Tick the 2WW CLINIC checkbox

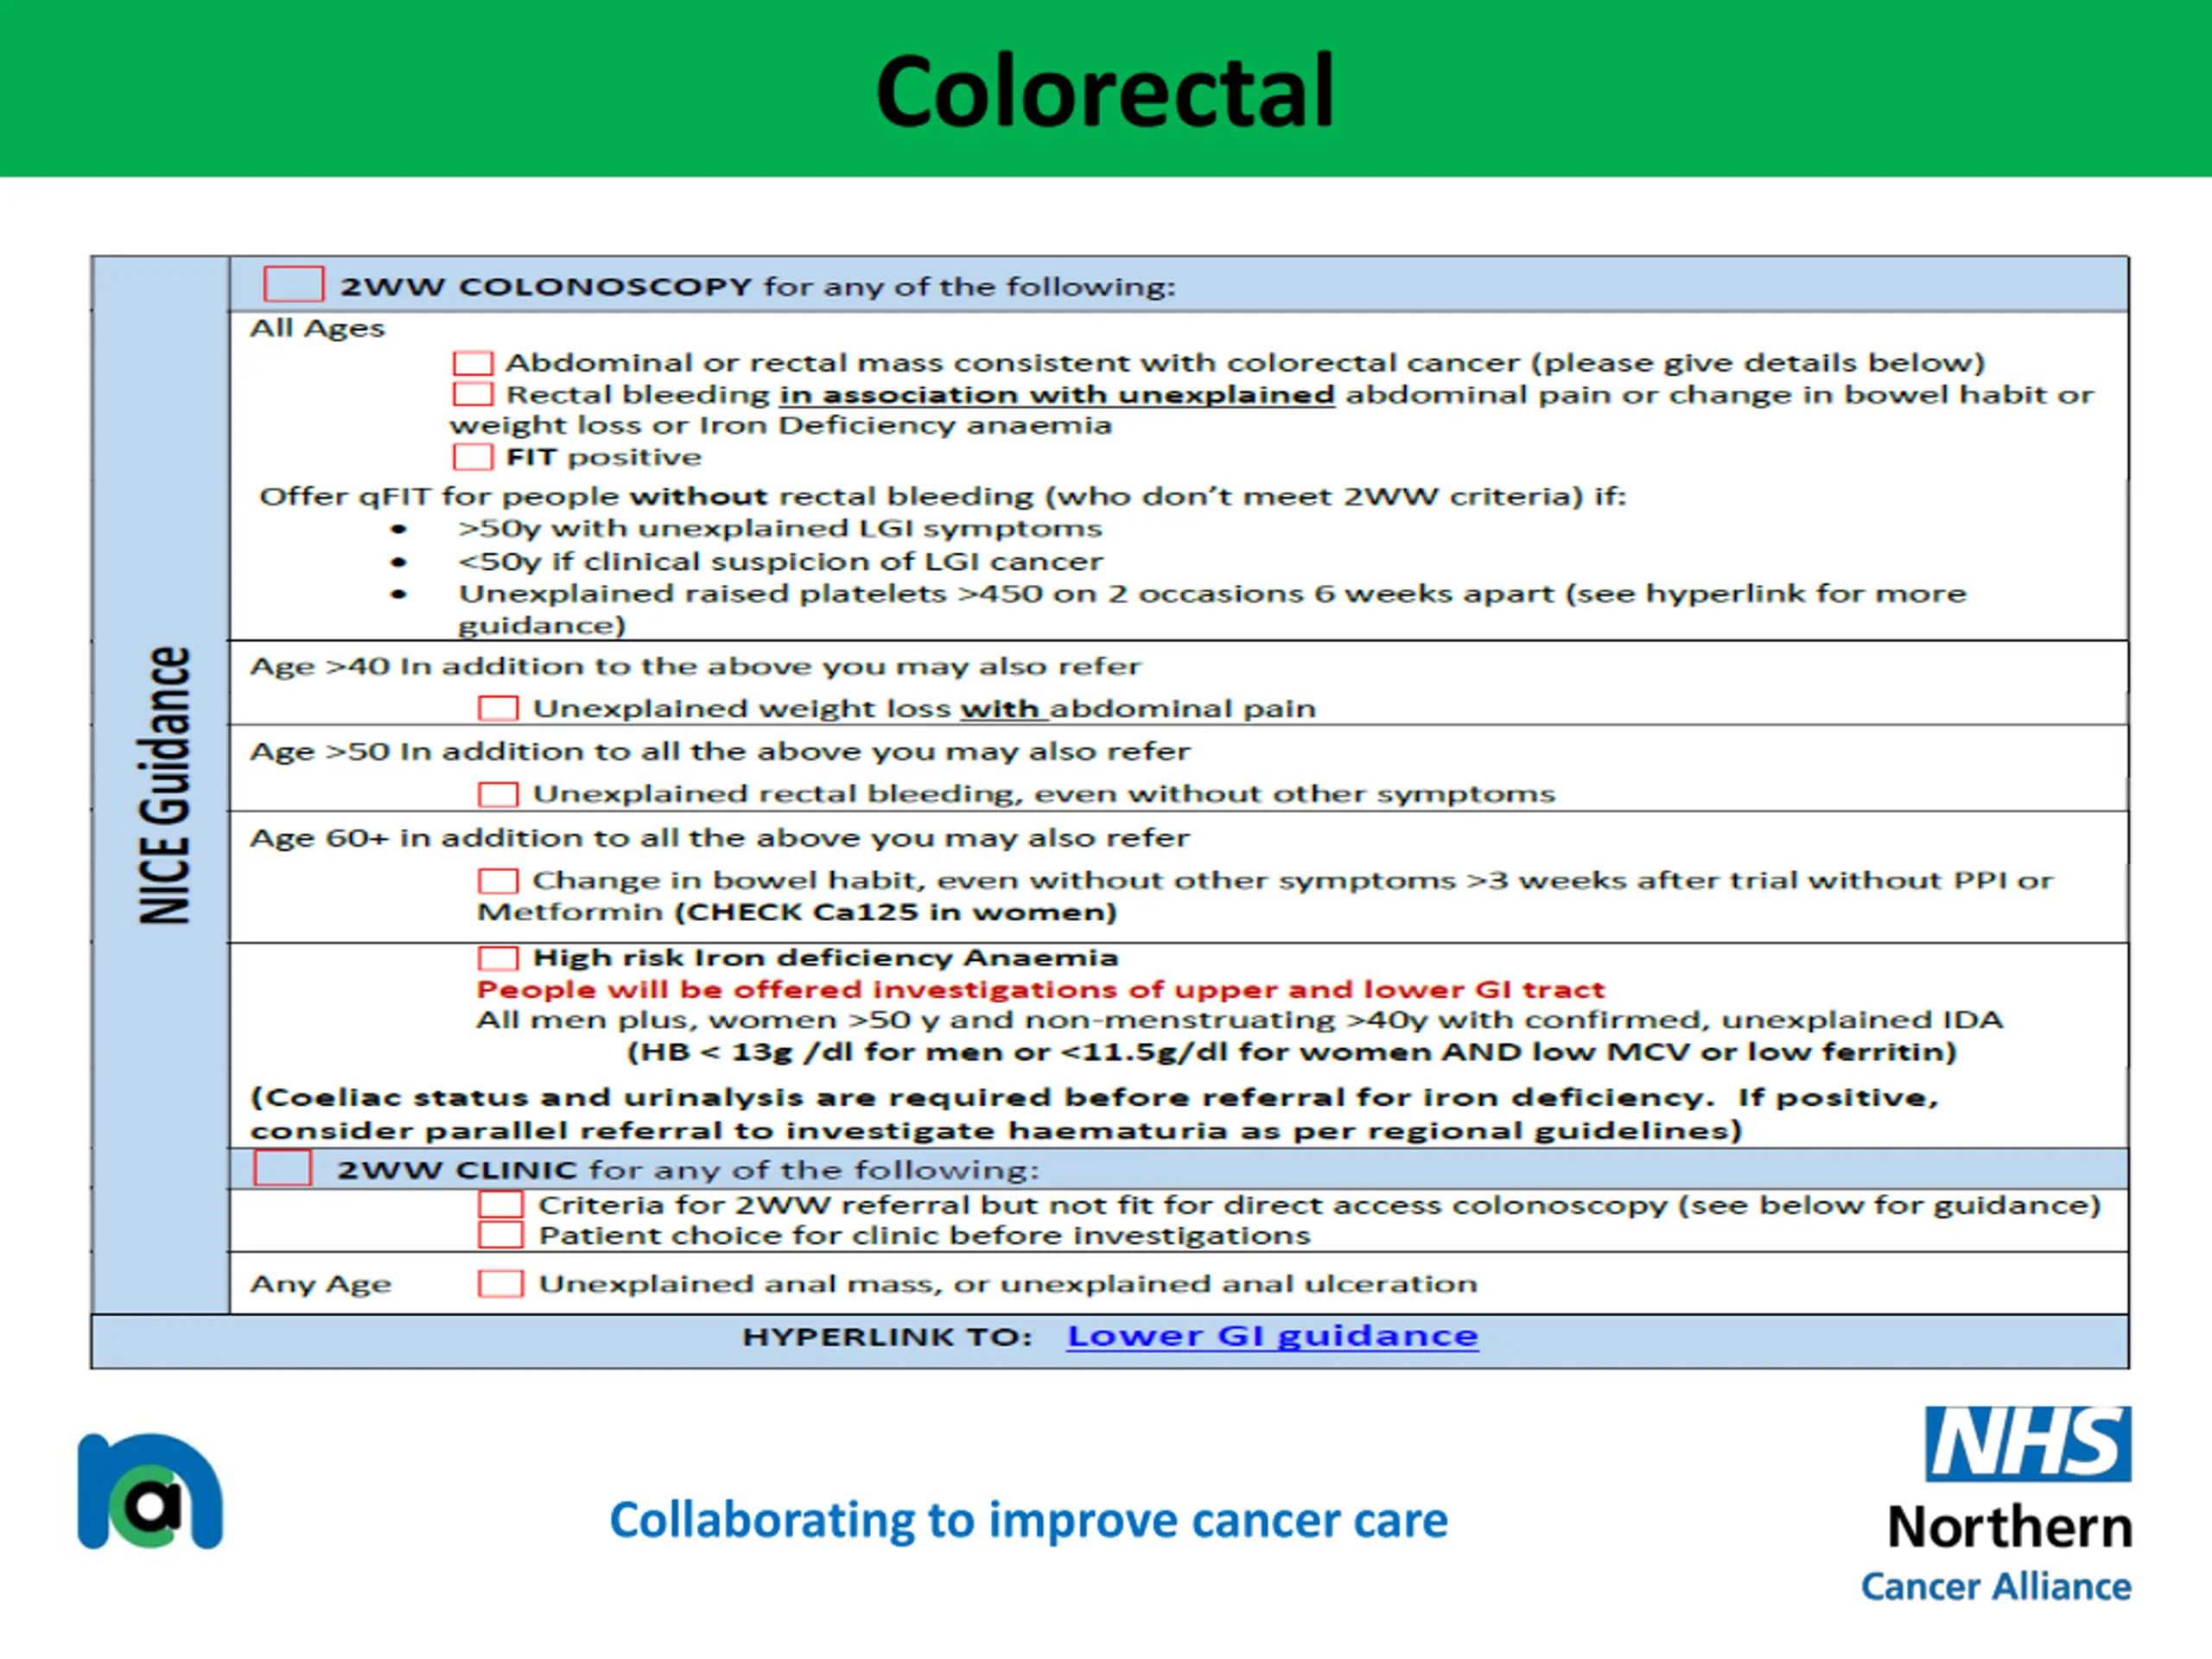pyautogui.click(x=283, y=1168)
